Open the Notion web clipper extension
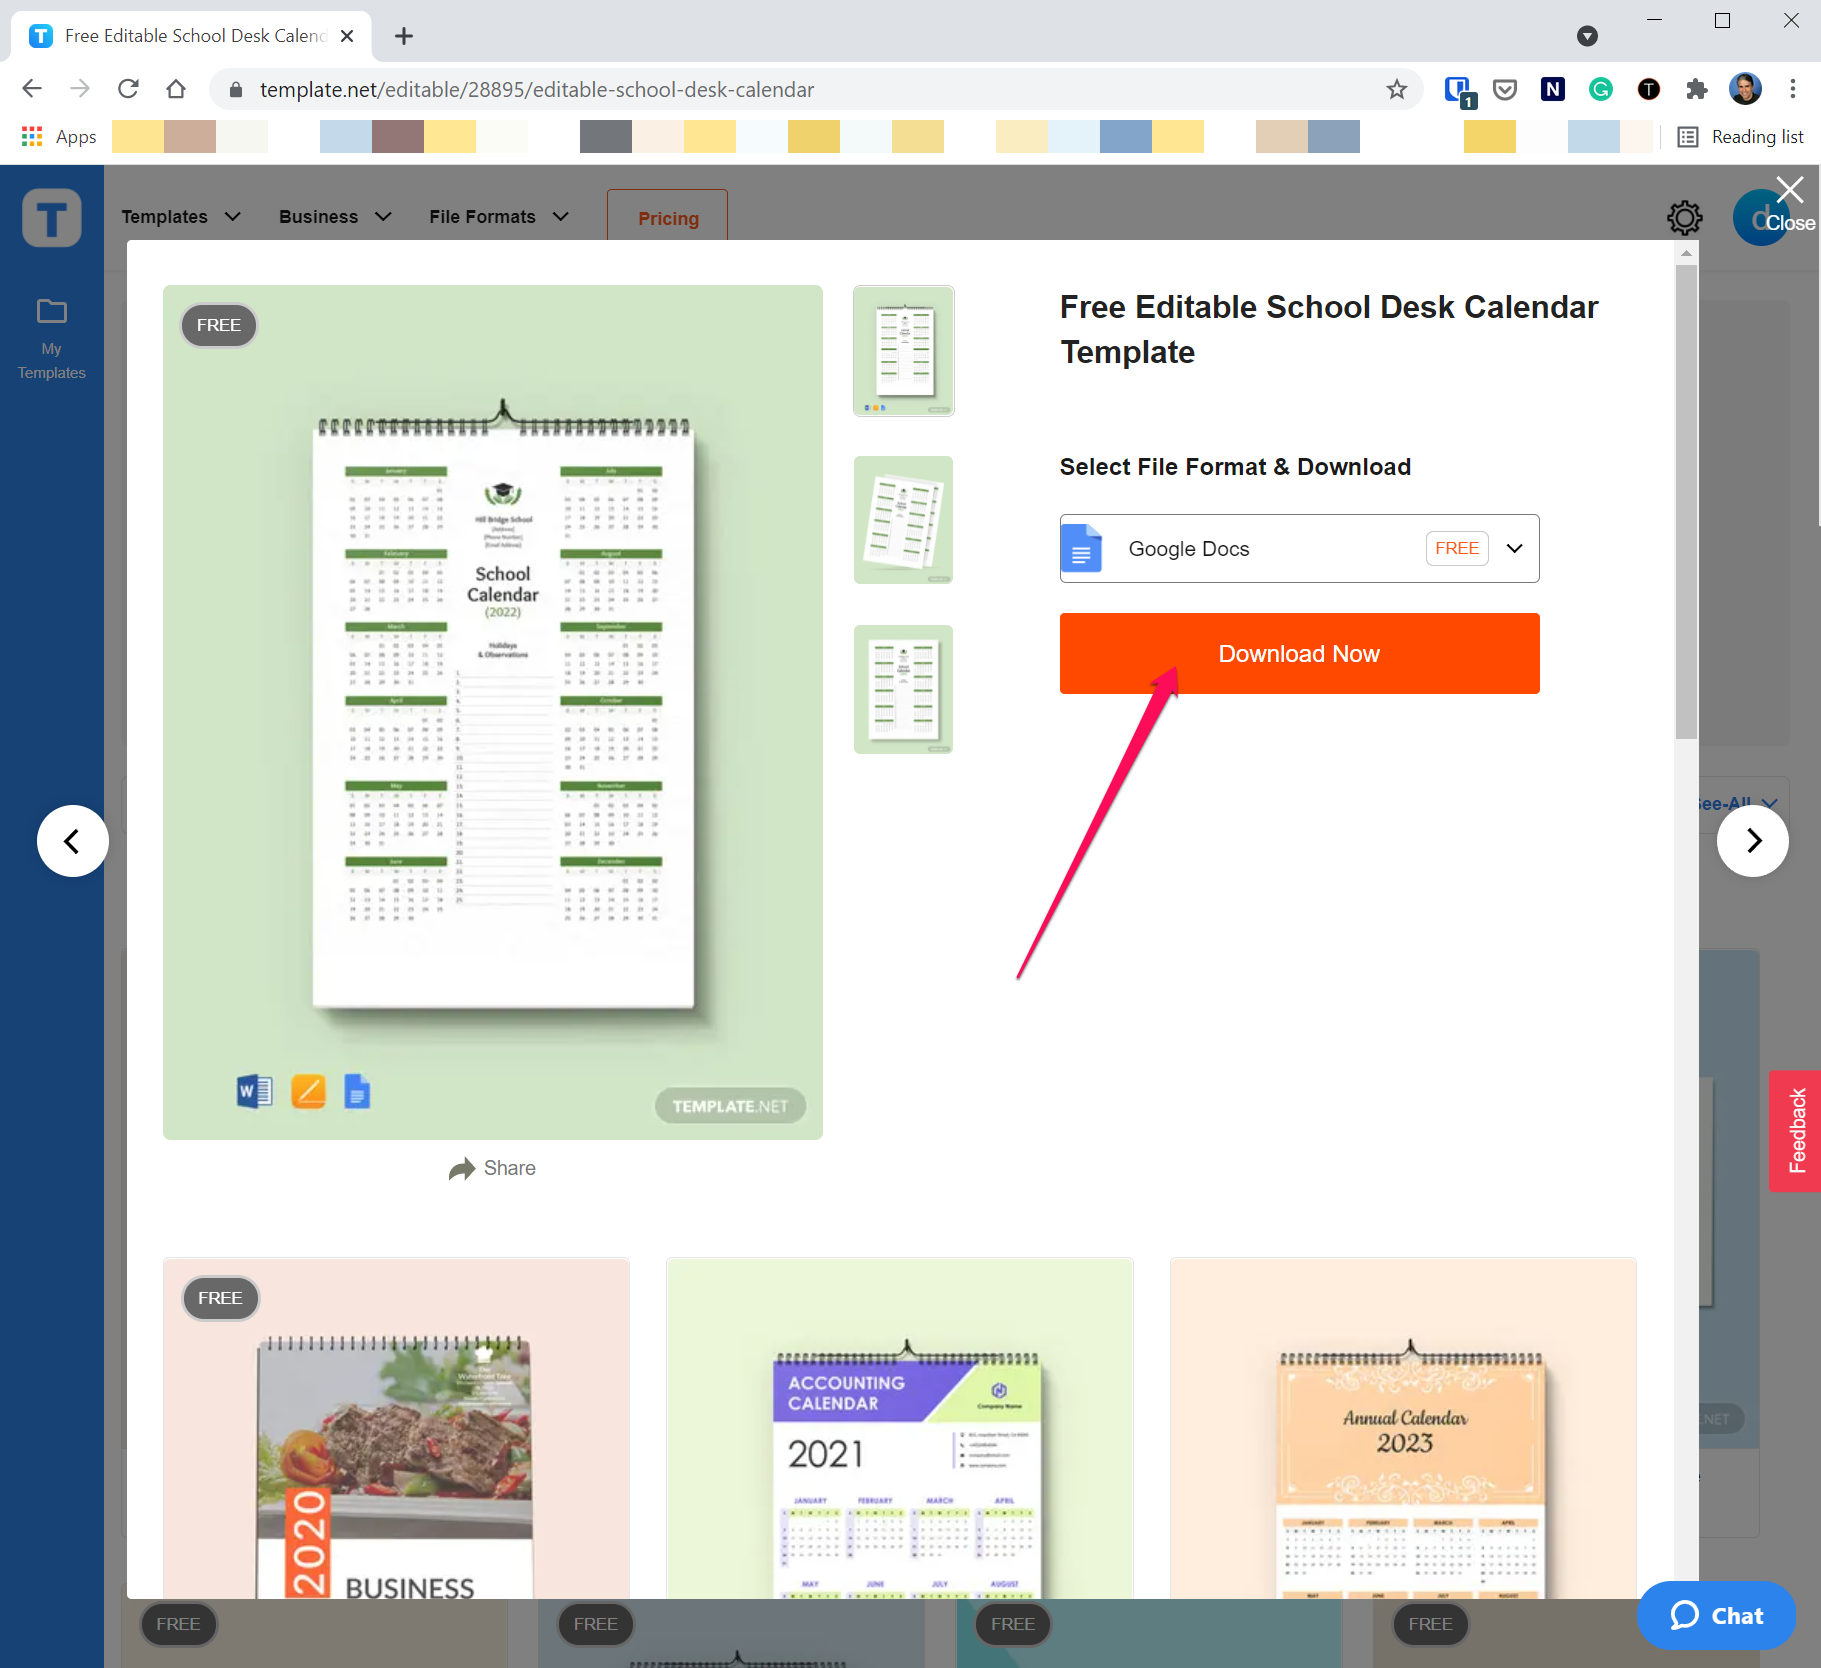1821x1668 pixels. [1553, 89]
